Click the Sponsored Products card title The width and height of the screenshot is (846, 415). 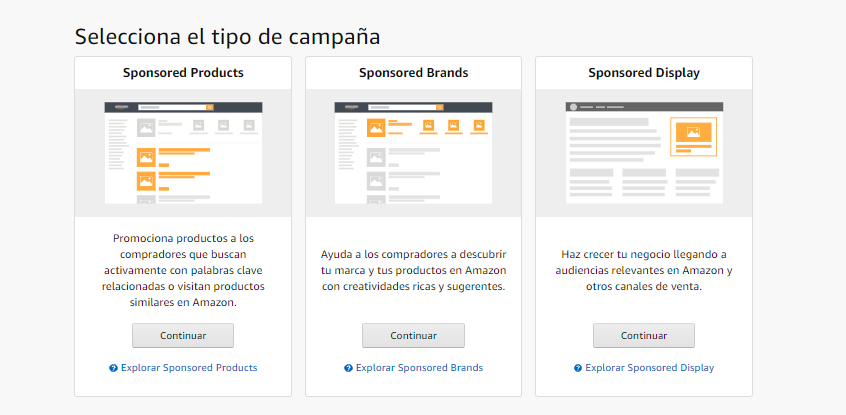pos(183,73)
